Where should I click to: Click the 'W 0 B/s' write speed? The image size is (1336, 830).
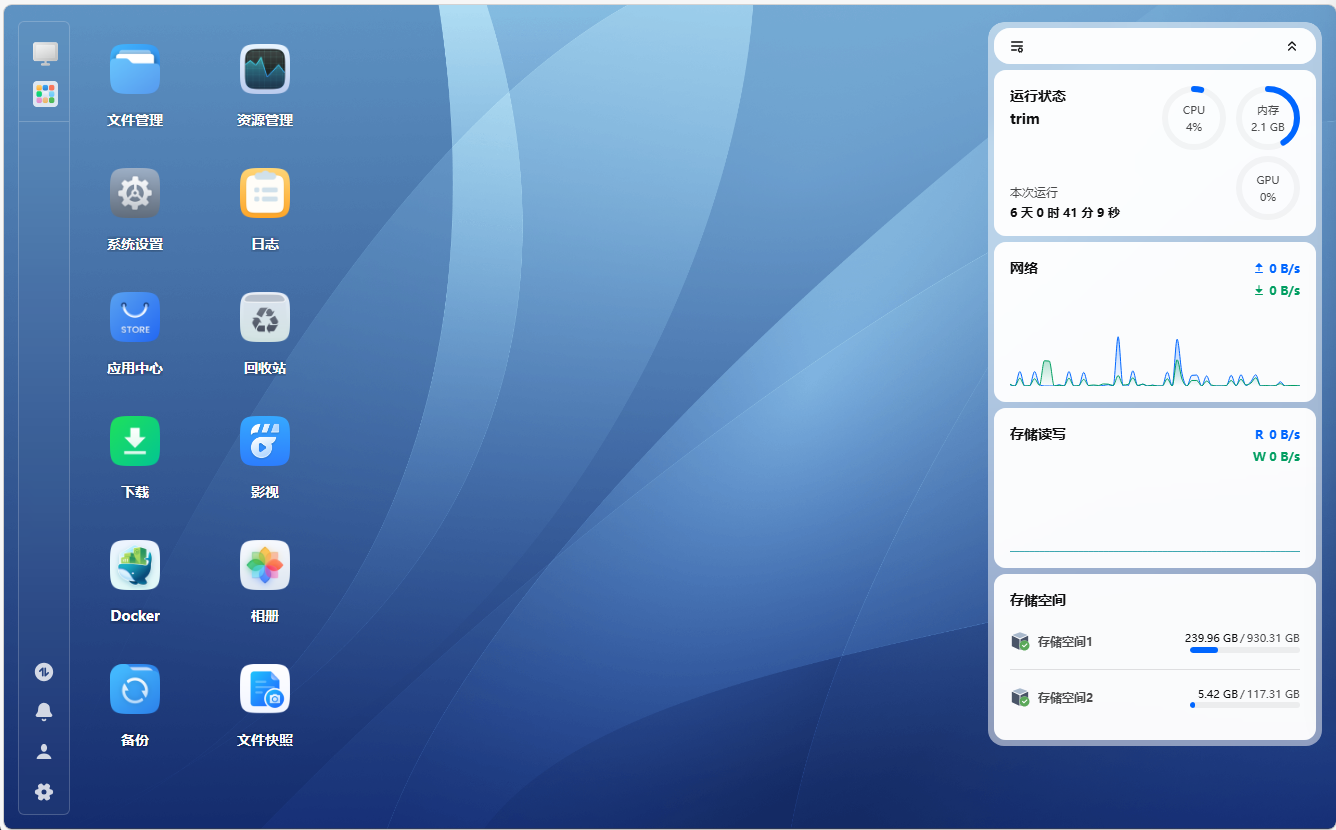(x=1276, y=457)
